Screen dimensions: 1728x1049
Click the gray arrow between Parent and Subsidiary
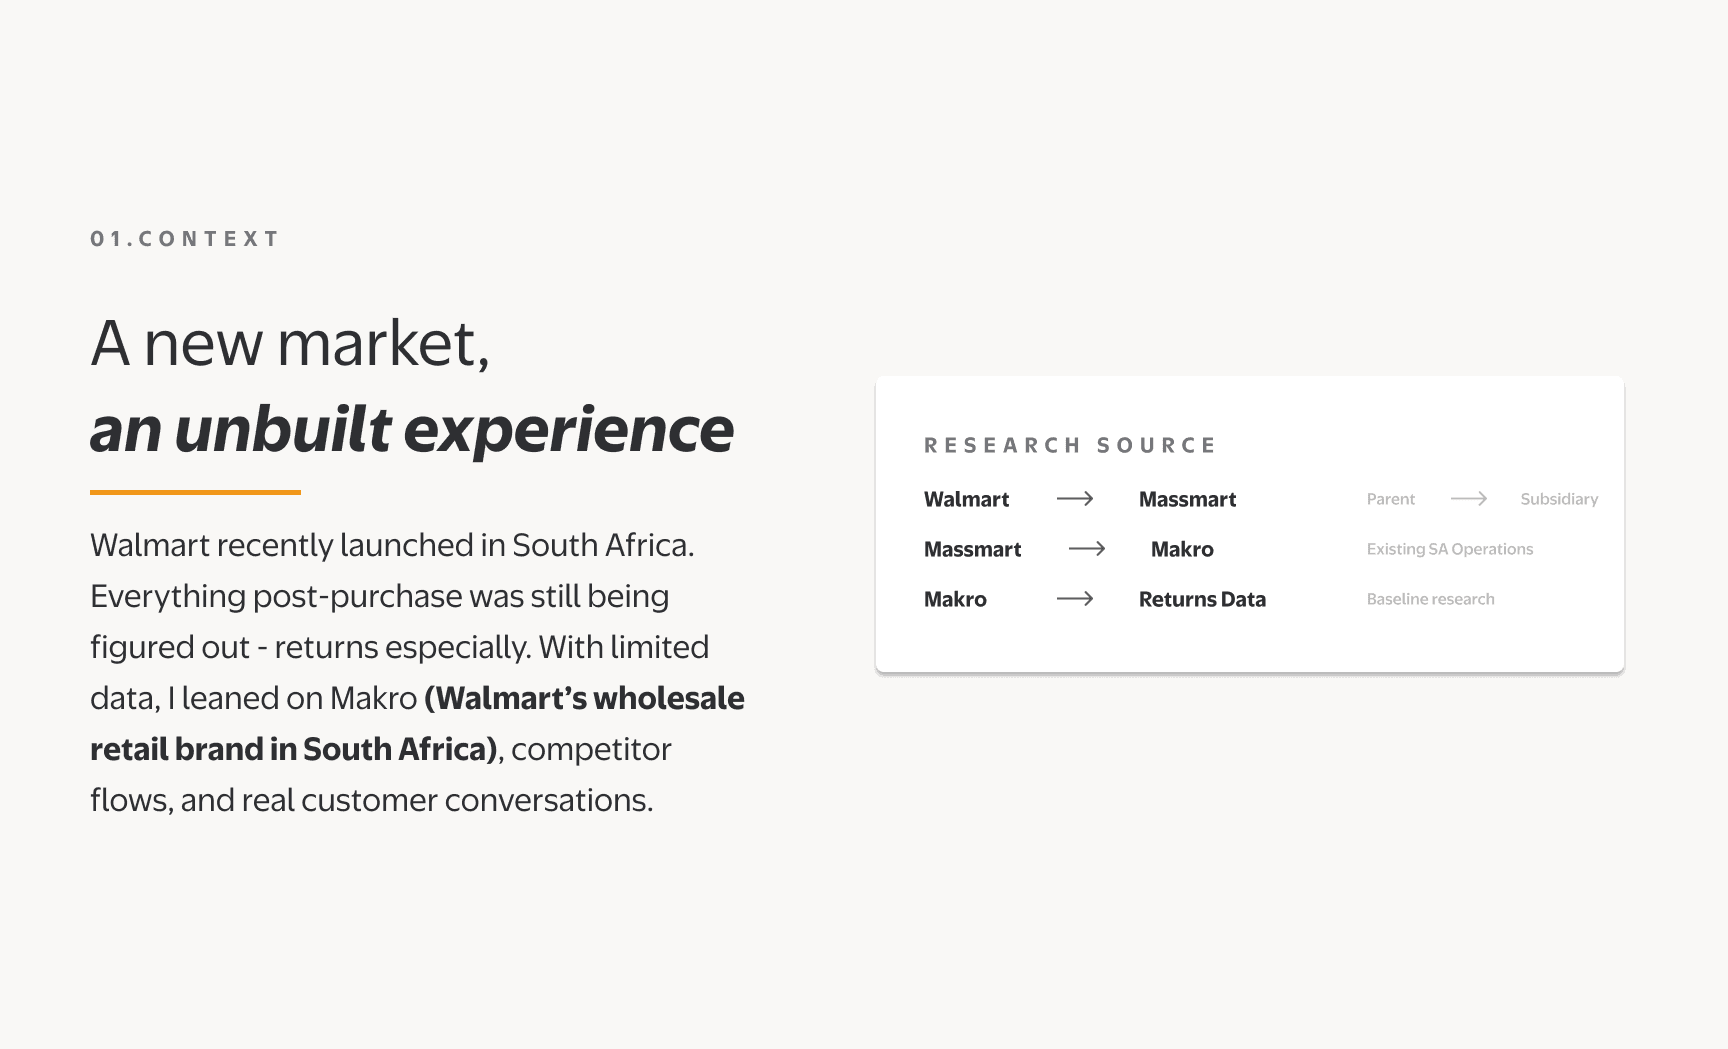[x=1469, y=499]
